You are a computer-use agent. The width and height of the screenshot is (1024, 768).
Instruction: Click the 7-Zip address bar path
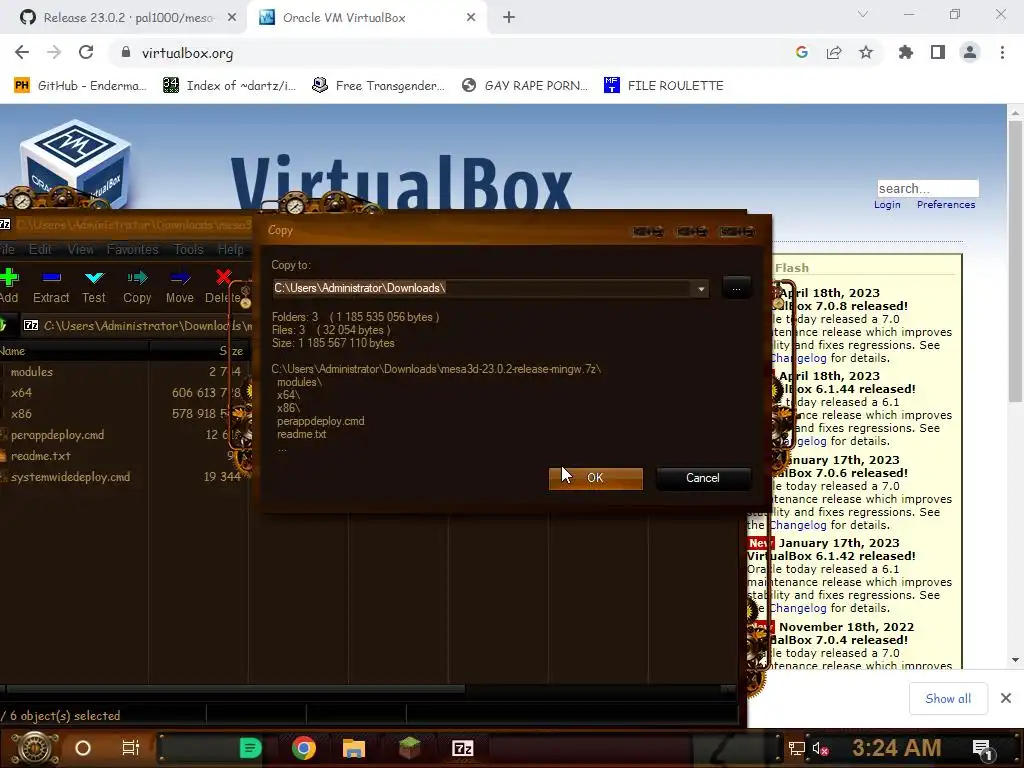point(147,326)
